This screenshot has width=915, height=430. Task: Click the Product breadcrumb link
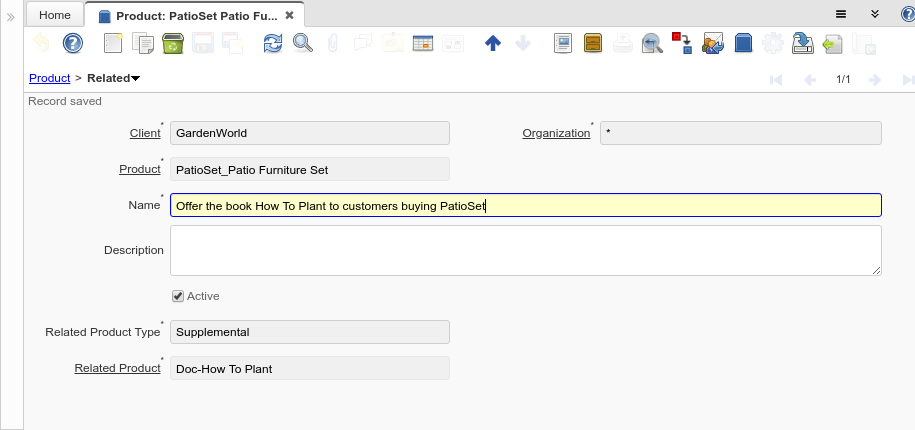click(49, 78)
